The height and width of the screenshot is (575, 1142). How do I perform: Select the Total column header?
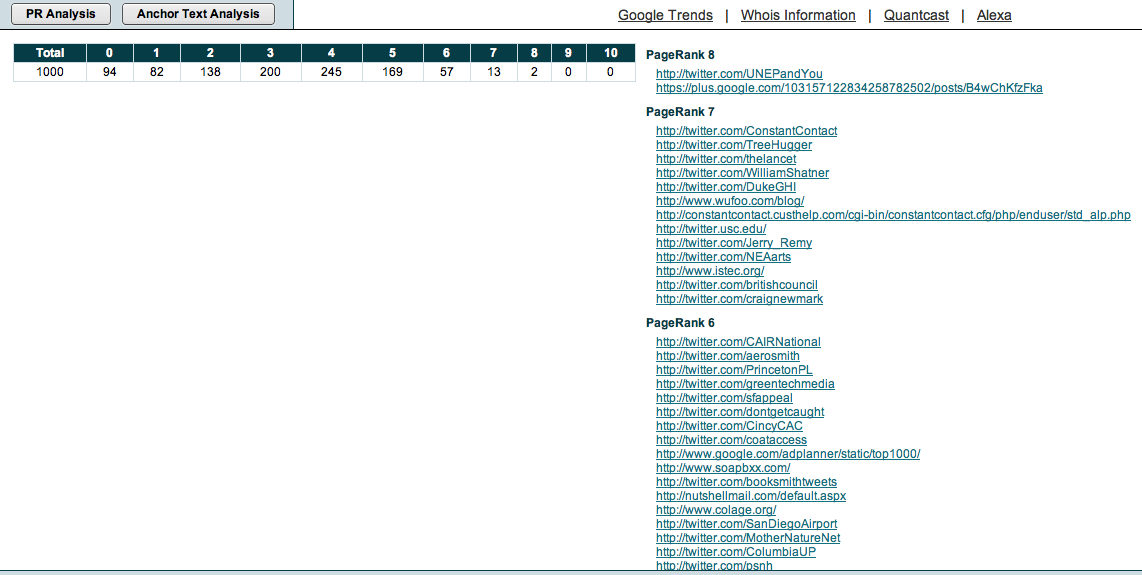[x=50, y=53]
